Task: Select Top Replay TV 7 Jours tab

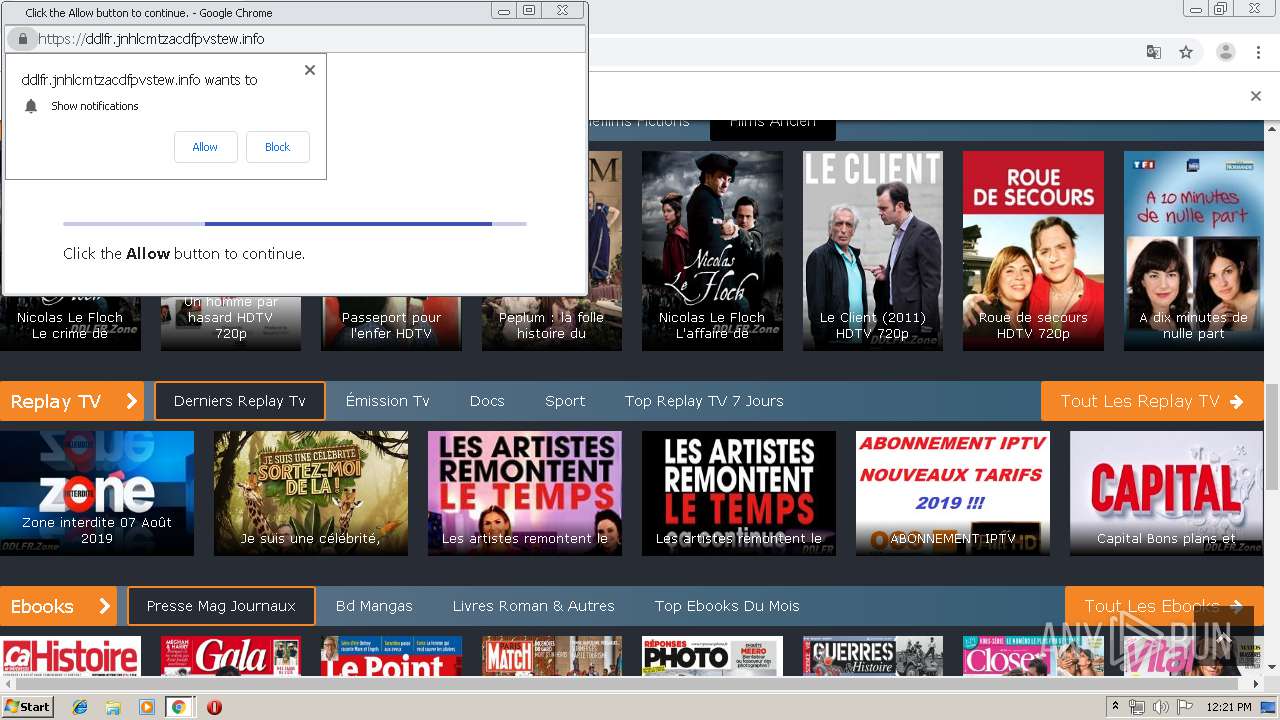Action: (704, 401)
